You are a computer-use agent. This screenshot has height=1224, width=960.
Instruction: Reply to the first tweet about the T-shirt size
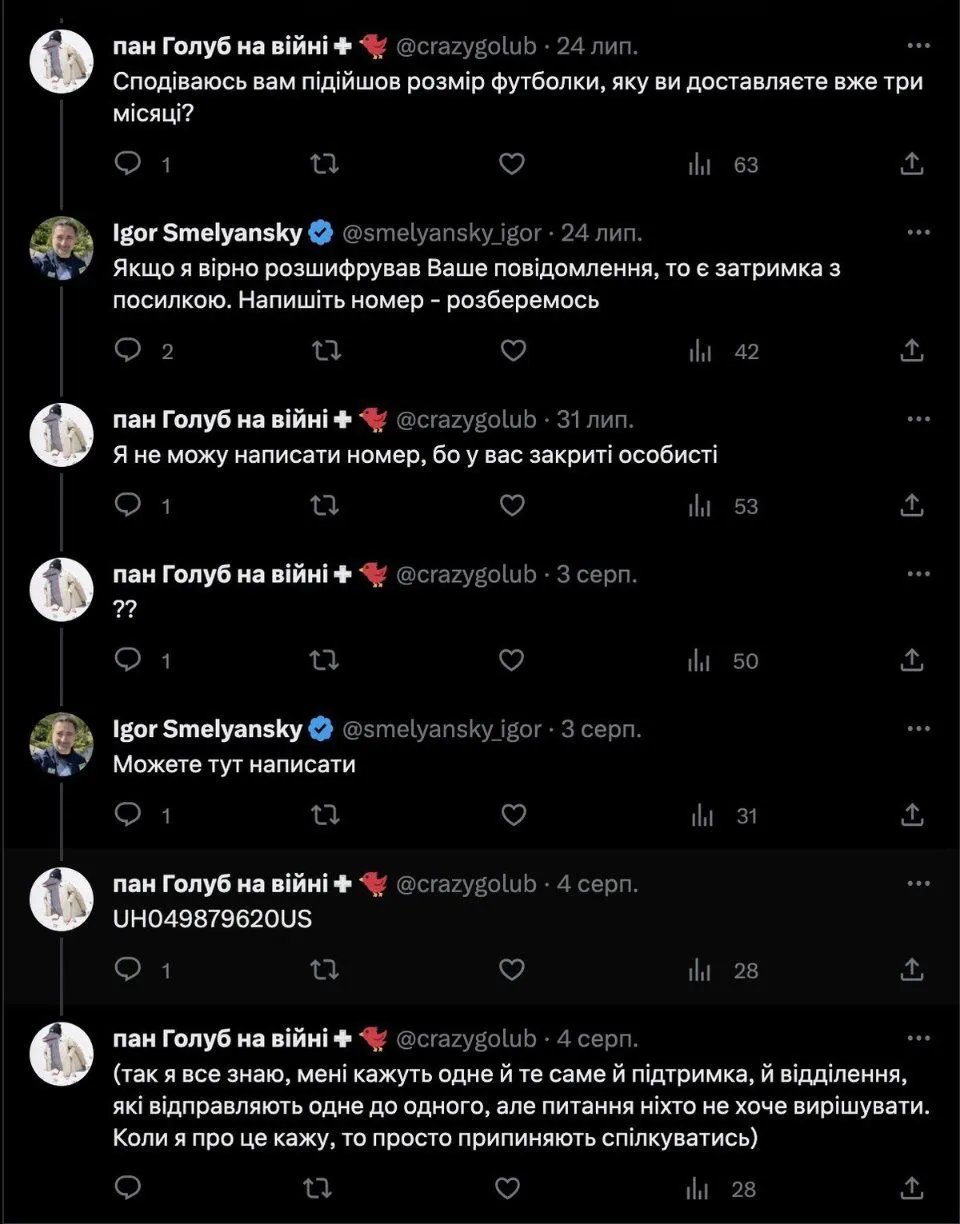[129, 165]
